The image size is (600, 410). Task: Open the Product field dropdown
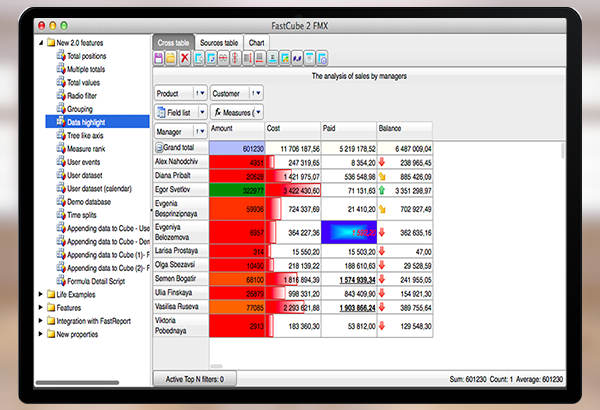(199, 93)
